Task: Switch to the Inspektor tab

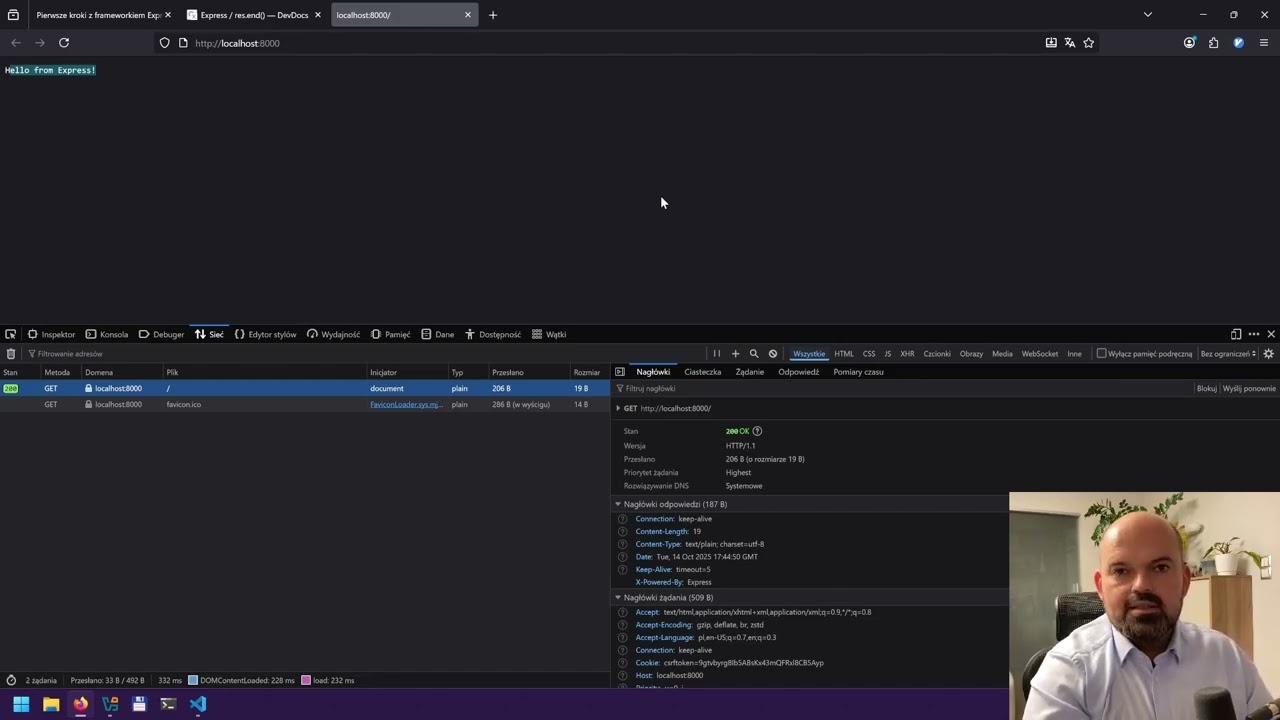Action: tap(51, 334)
